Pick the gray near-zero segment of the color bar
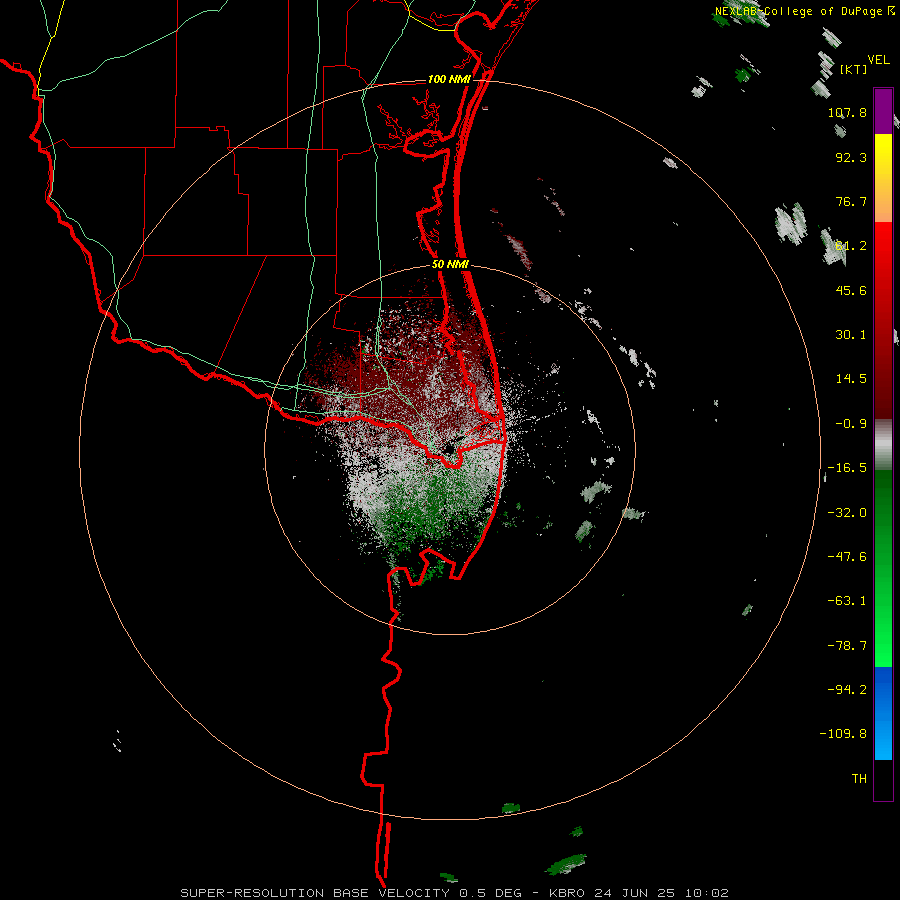The image size is (900, 900). pyautogui.click(x=883, y=444)
